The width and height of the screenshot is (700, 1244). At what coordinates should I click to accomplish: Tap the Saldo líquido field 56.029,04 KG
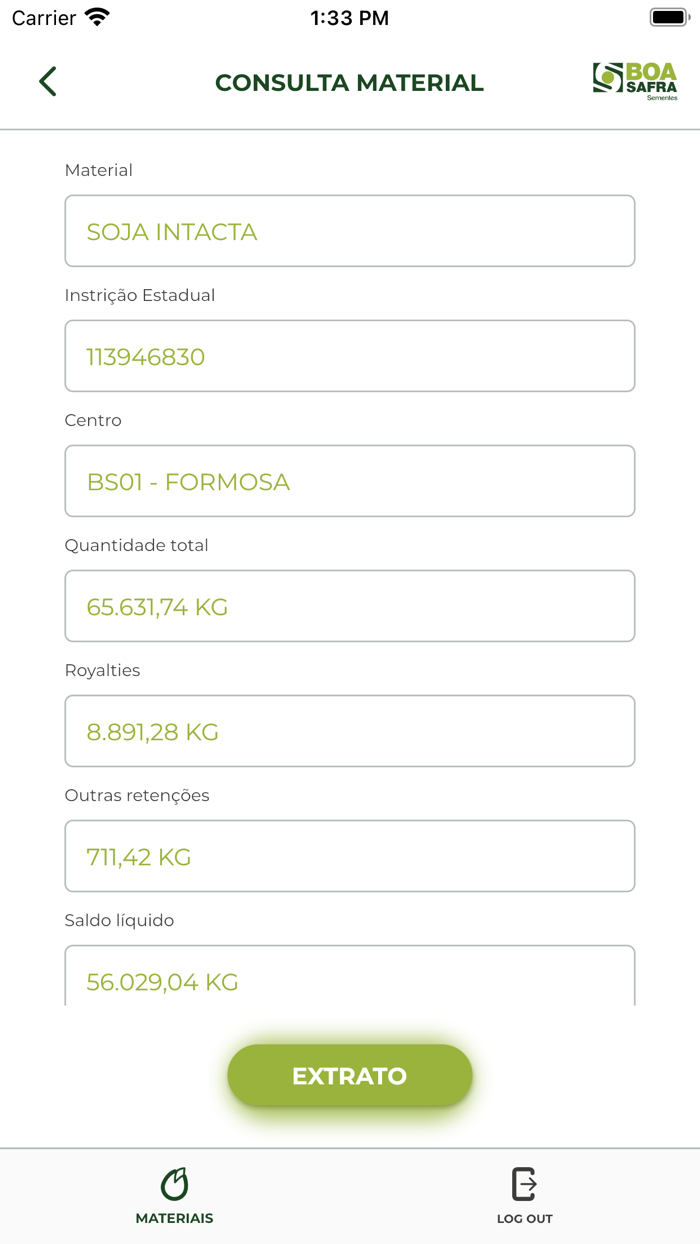(349, 978)
